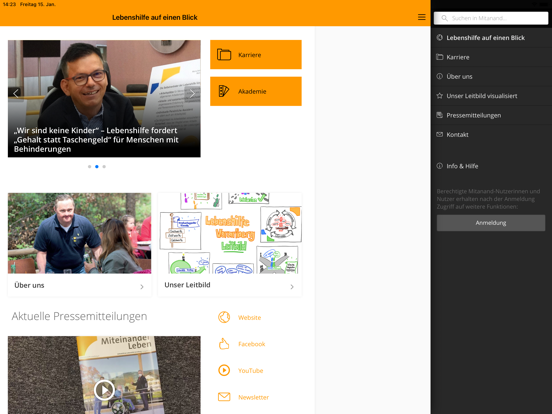Open the Akademie orange tile
The width and height of the screenshot is (552, 414).
(x=256, y=91)
